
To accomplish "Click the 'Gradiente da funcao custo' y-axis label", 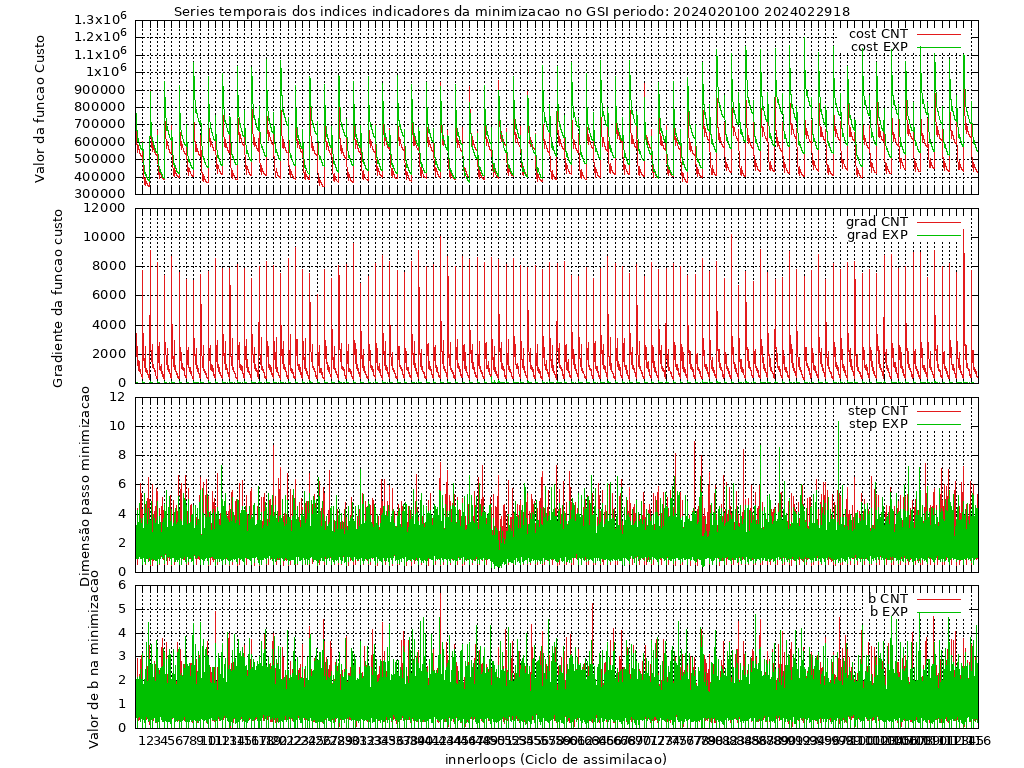I will click(x=58, y=298).
